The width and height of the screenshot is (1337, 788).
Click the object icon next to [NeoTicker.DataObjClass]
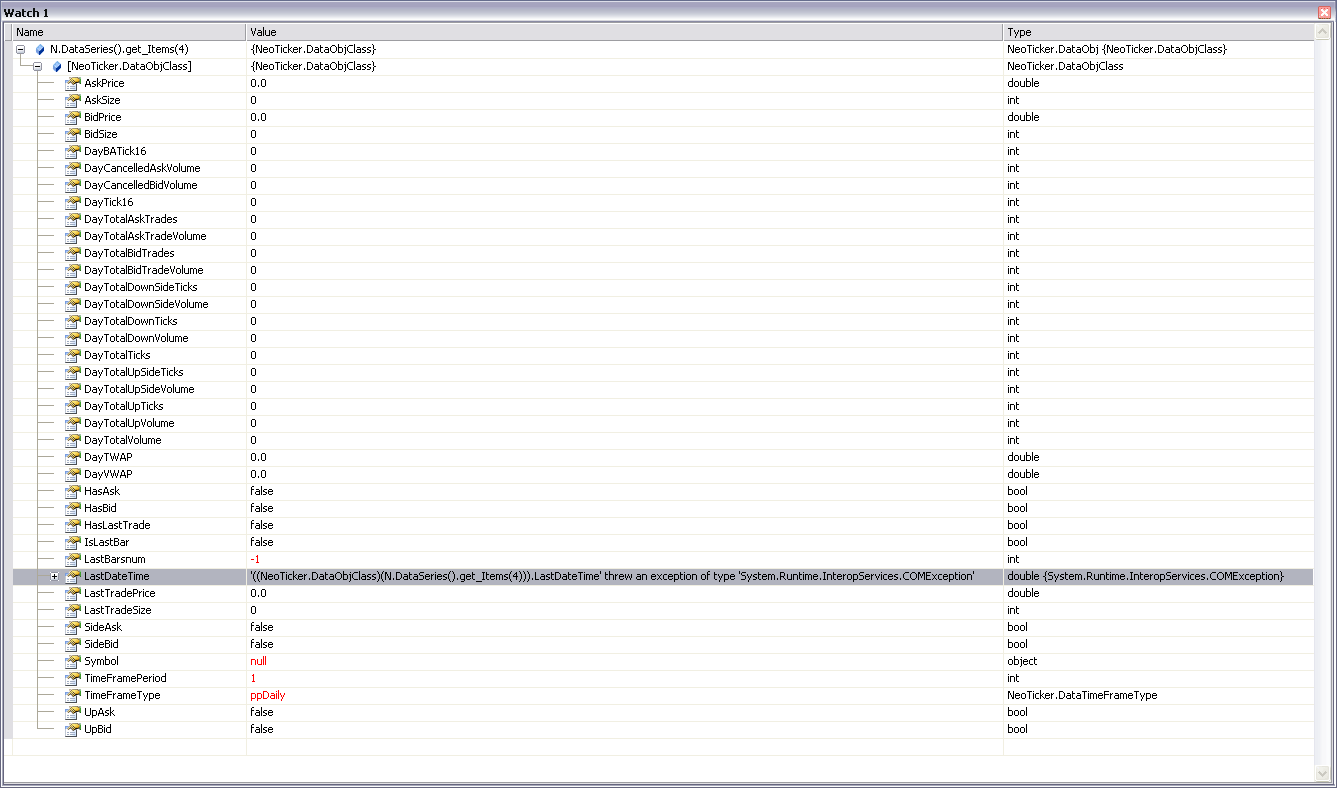56,66
